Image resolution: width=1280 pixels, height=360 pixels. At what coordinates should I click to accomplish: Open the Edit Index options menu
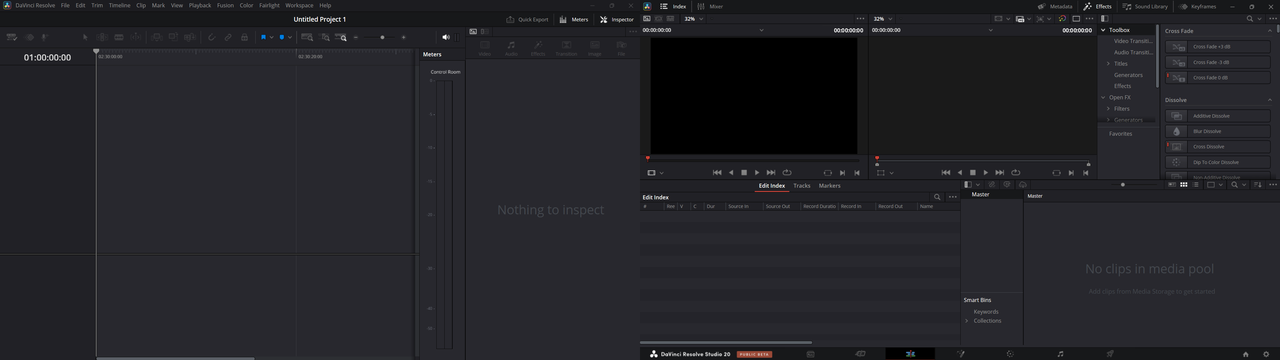pos(953,197)
